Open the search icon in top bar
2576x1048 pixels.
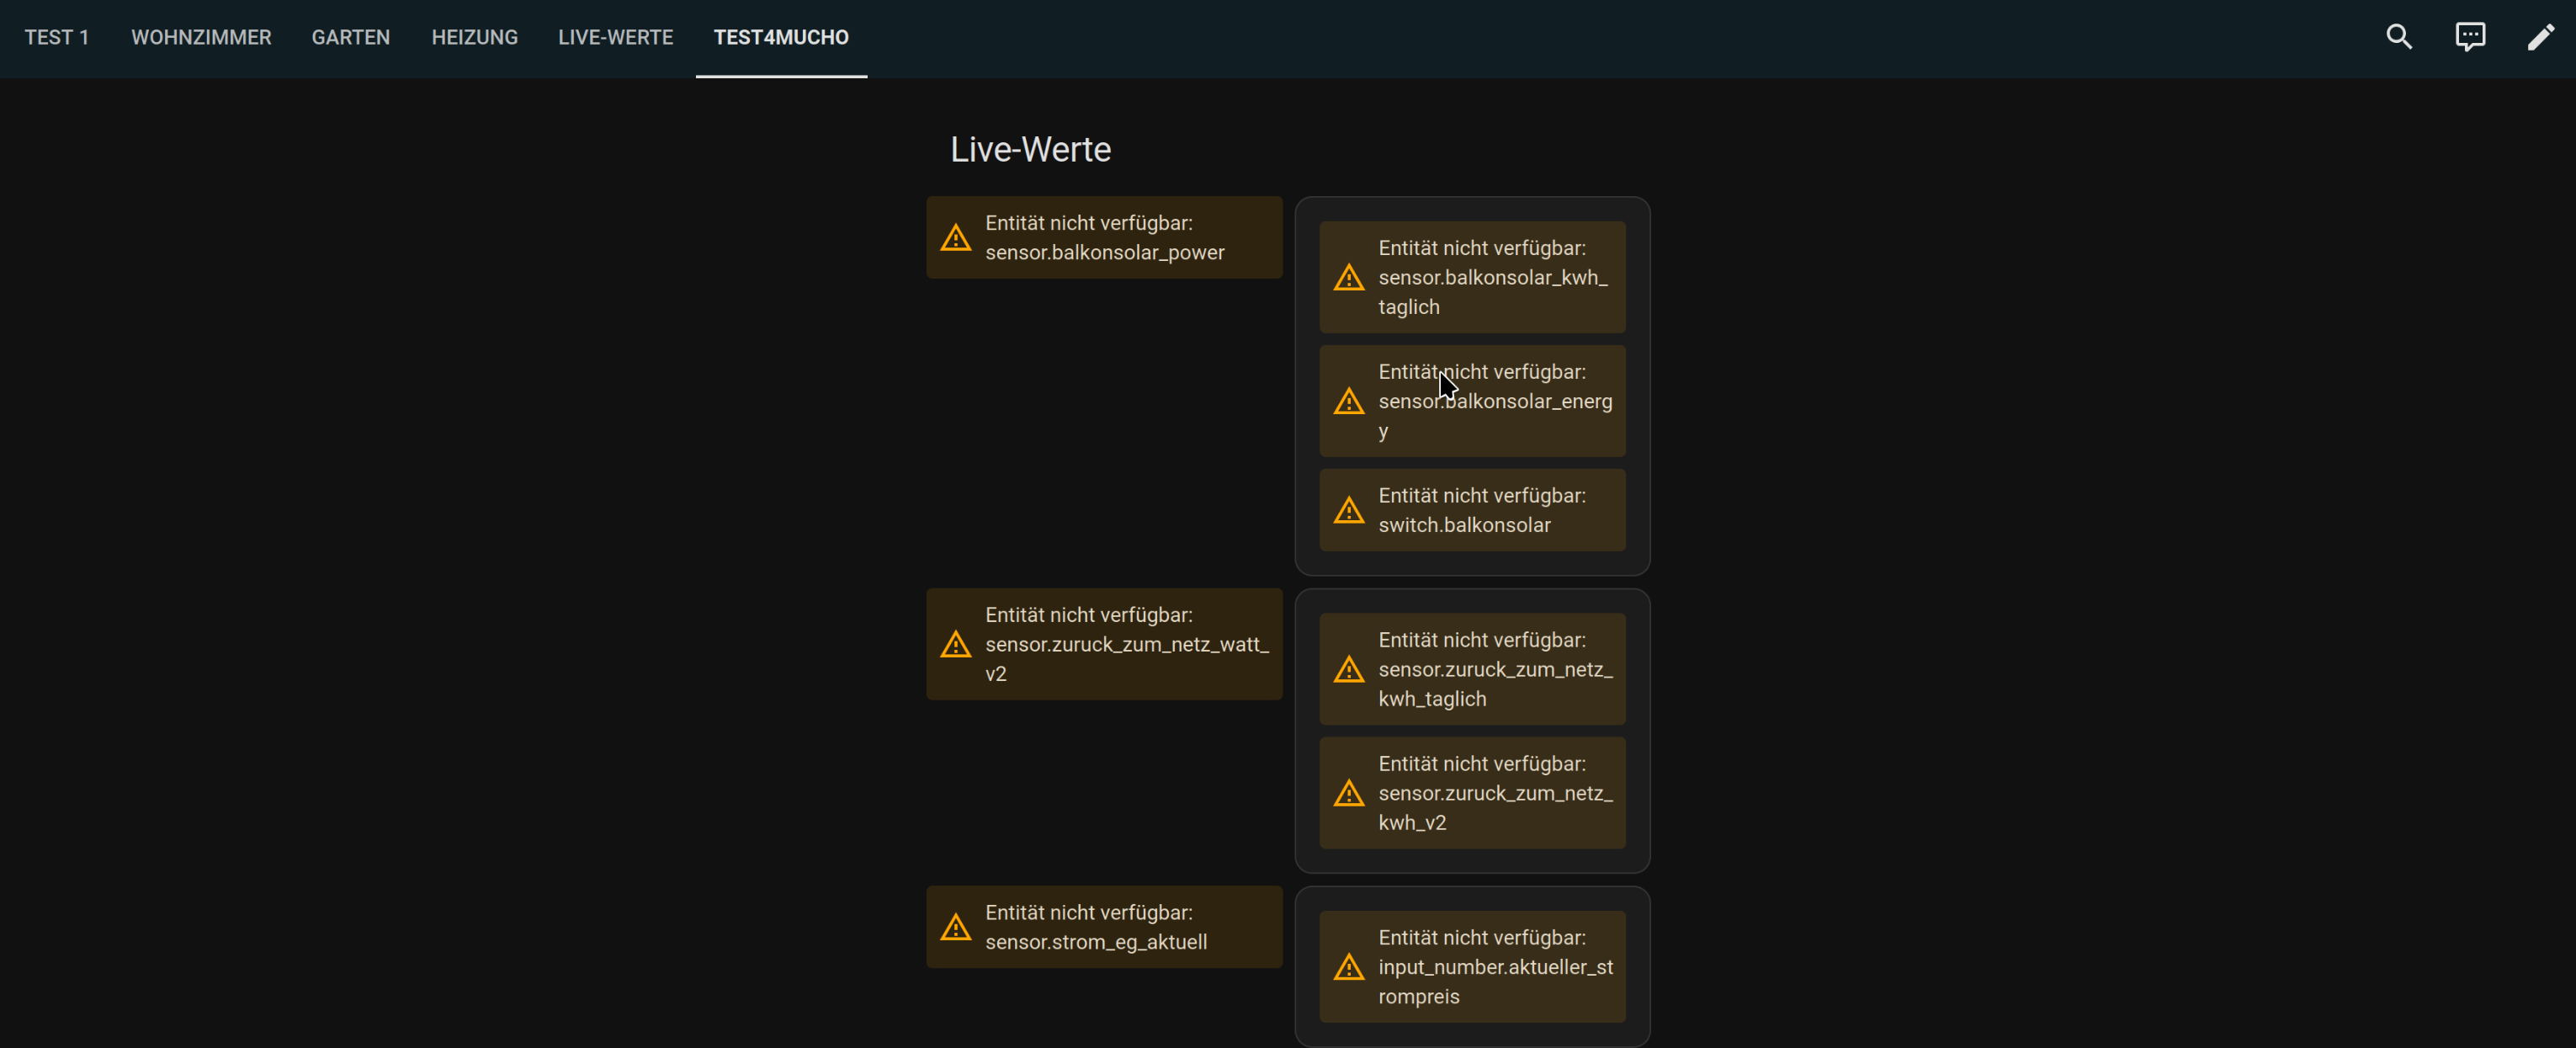pyautogui.click(x=2399, y=37)
